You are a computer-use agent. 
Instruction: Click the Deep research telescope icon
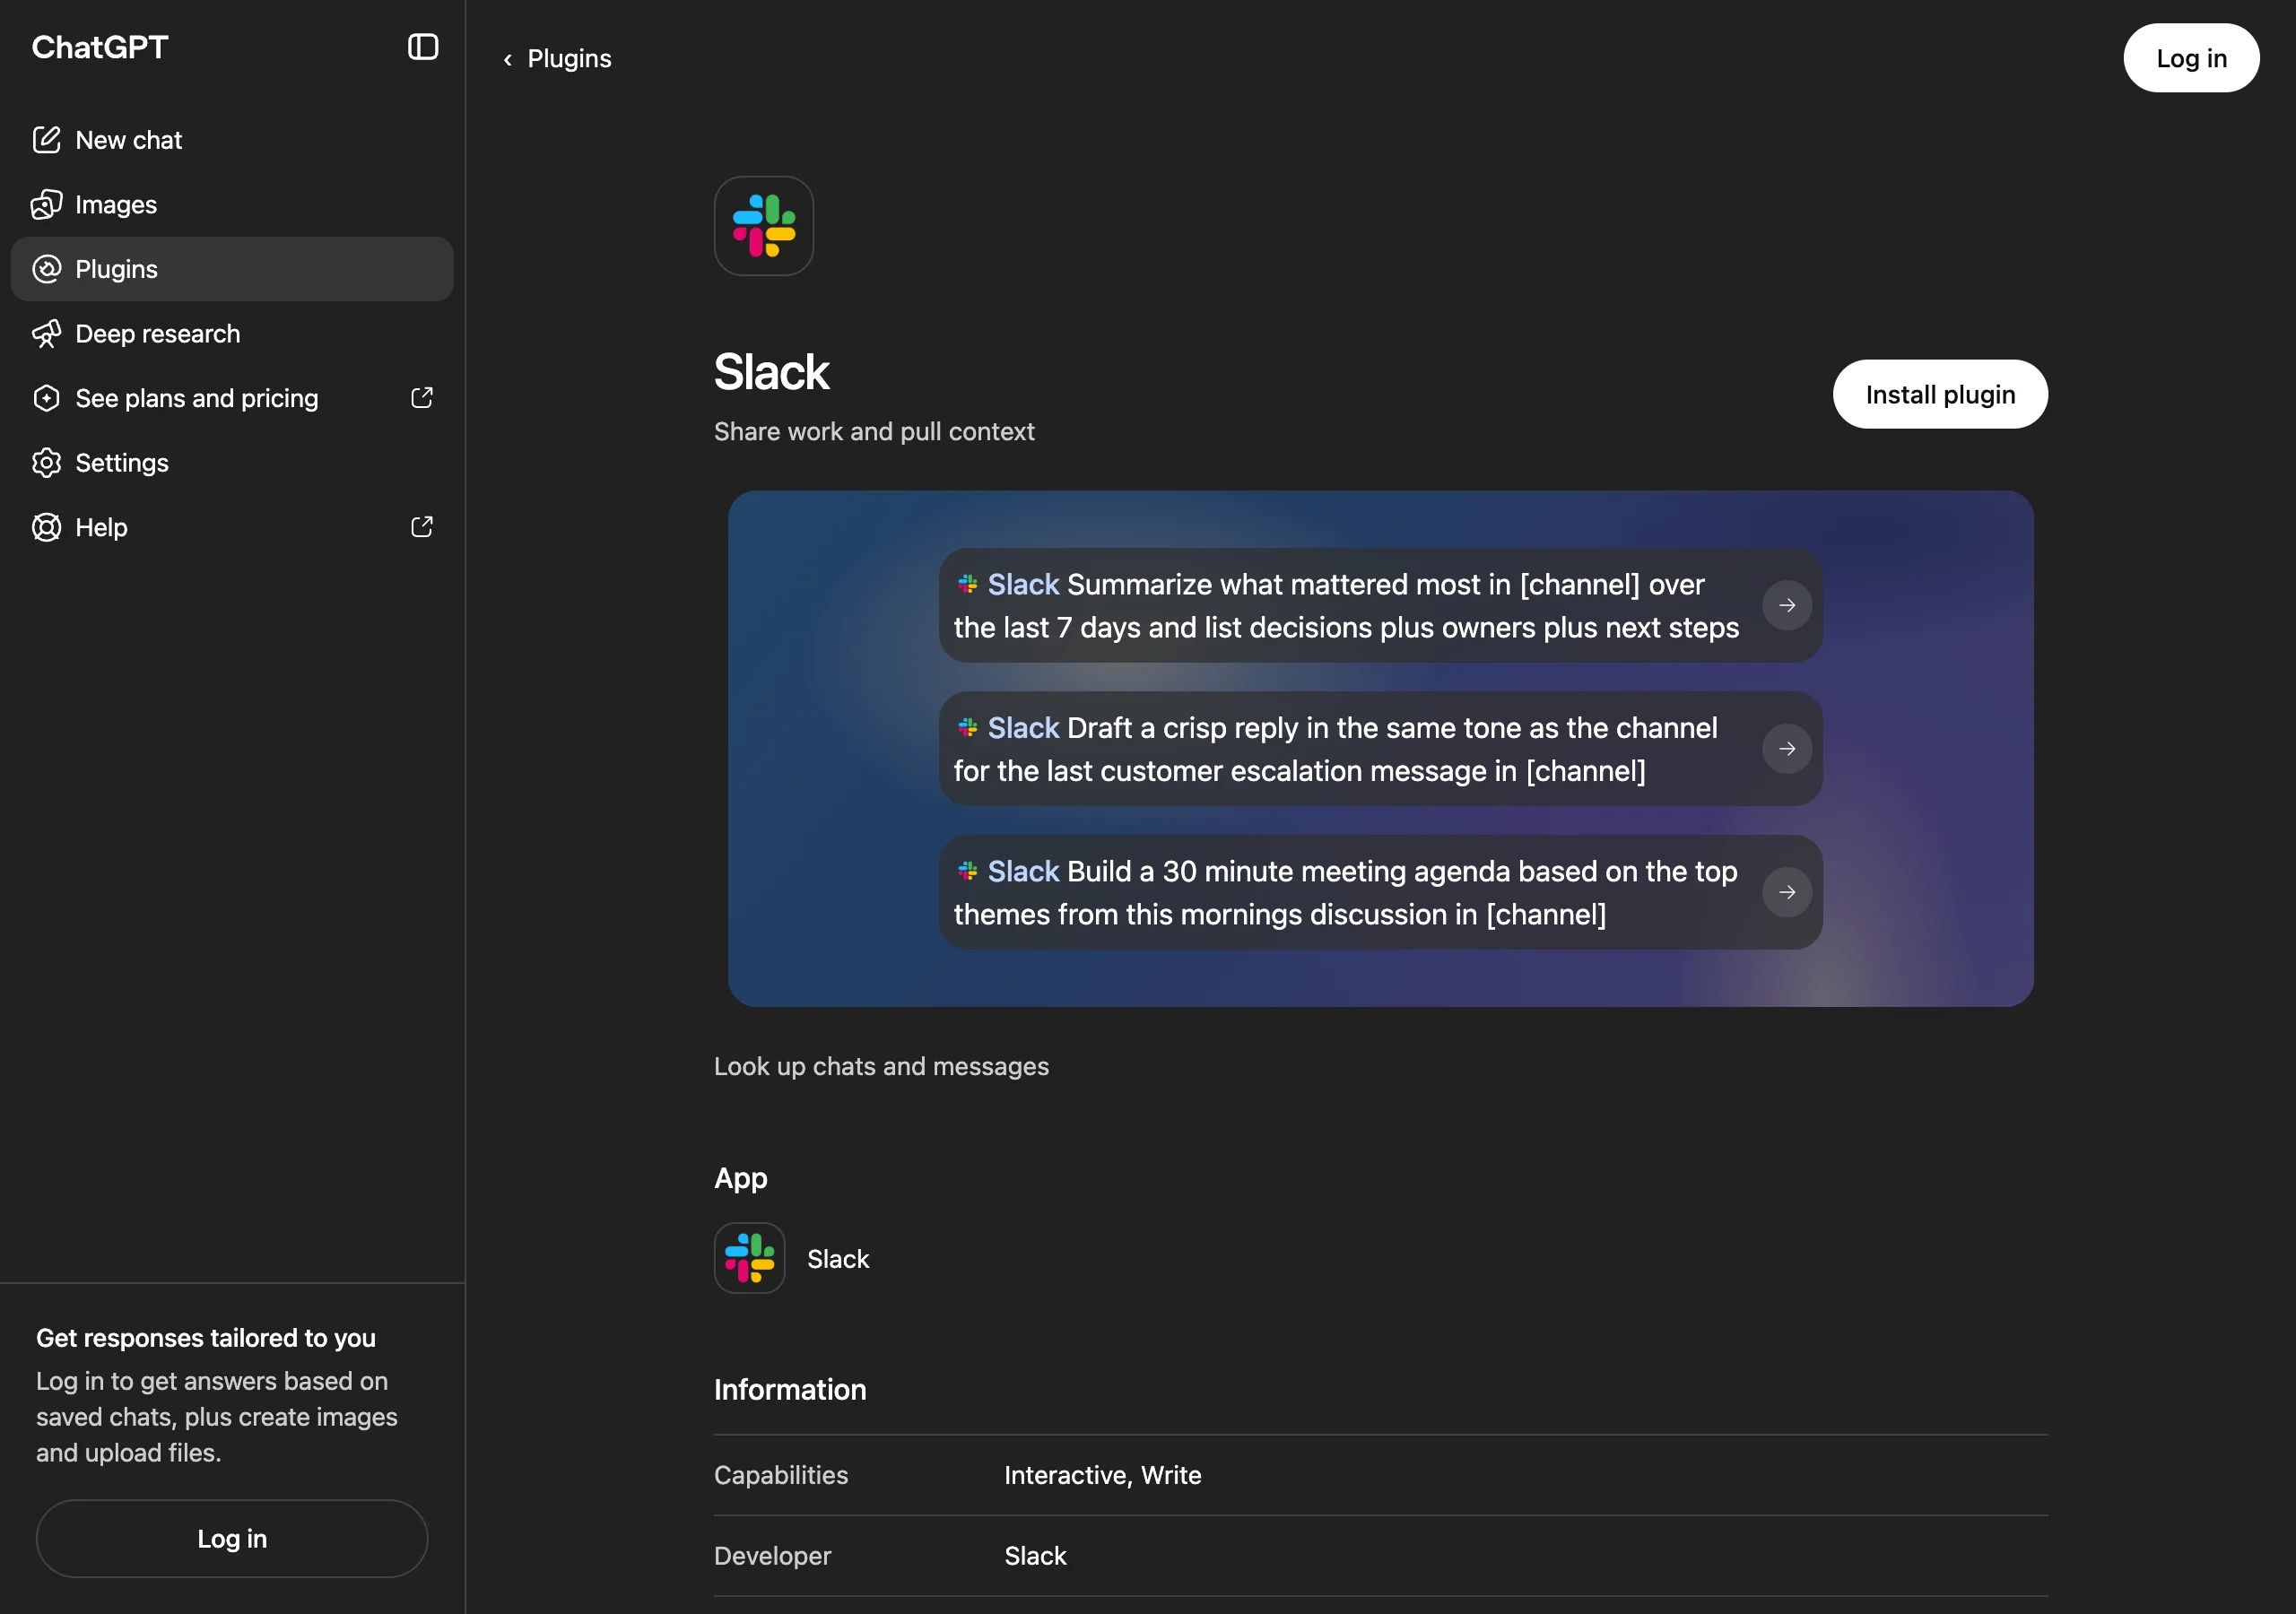[x=46, y=334]
